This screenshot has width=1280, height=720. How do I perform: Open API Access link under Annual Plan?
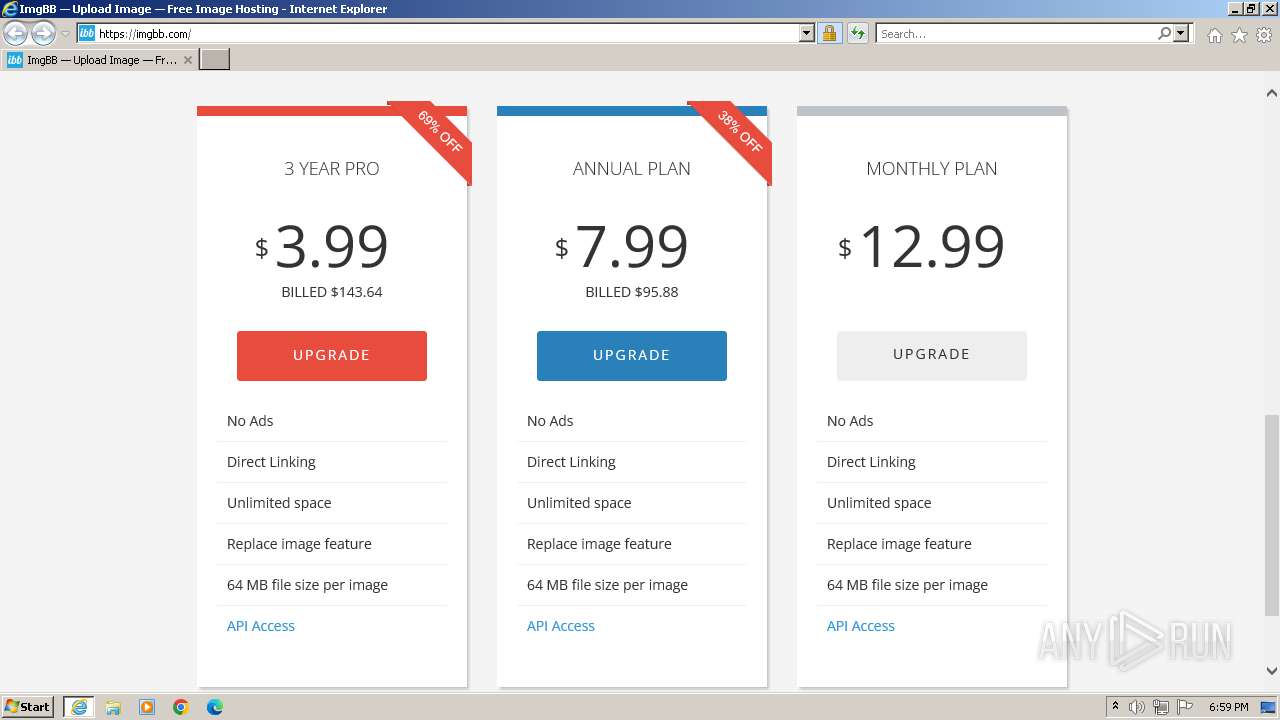click(x=561, y=626)
